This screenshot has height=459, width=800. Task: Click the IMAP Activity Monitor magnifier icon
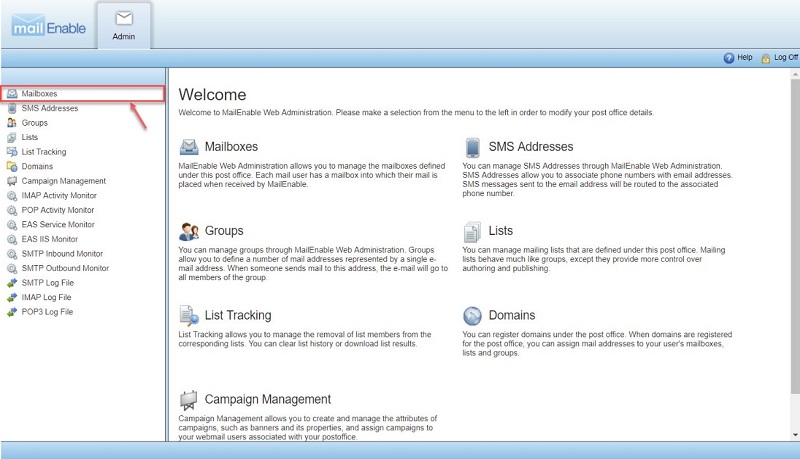[12, 196]
